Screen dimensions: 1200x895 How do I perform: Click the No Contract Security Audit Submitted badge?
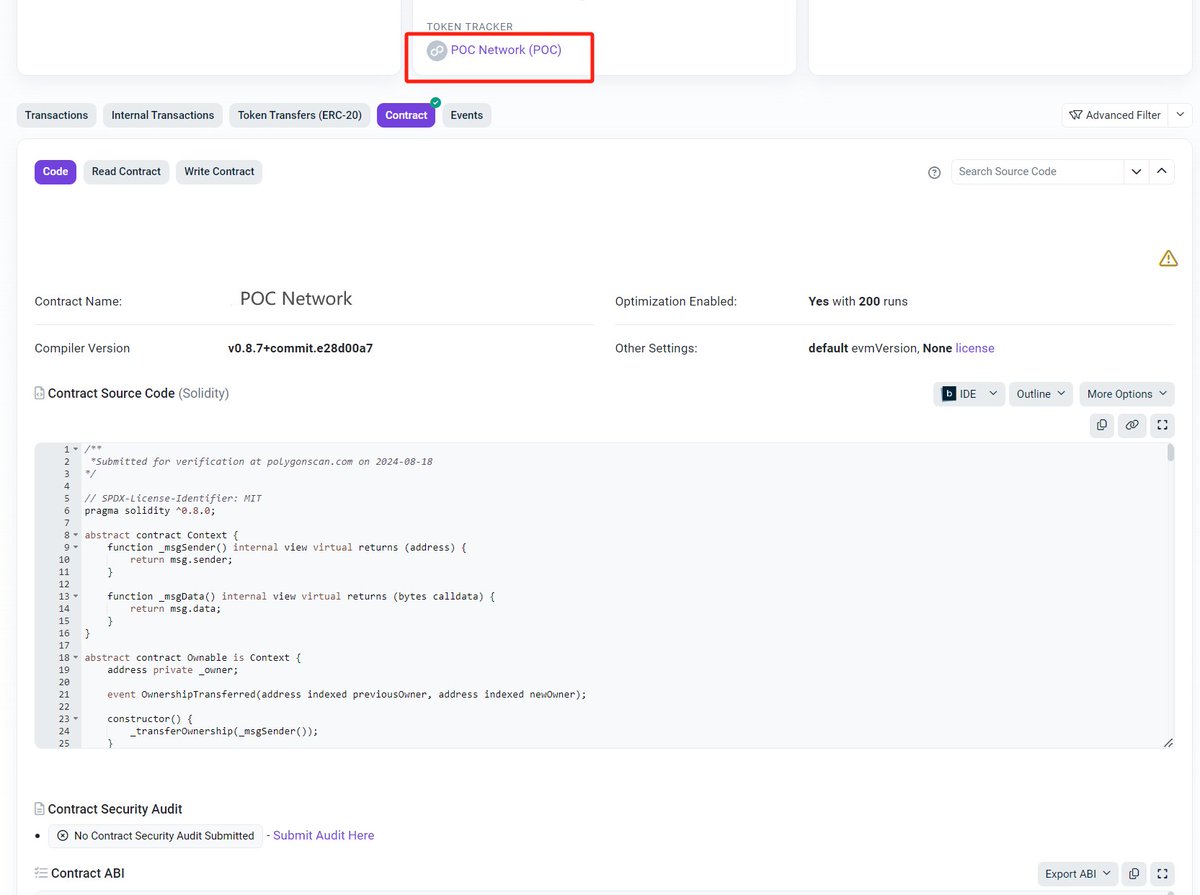point(155,836)
